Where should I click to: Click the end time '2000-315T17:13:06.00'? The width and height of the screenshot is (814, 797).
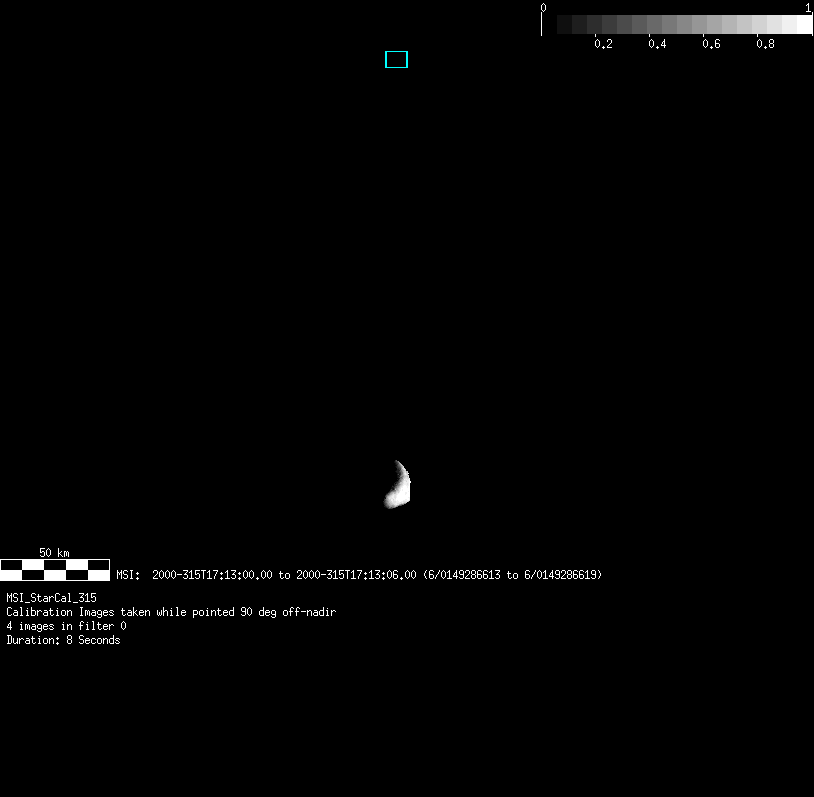pos(356,575)
